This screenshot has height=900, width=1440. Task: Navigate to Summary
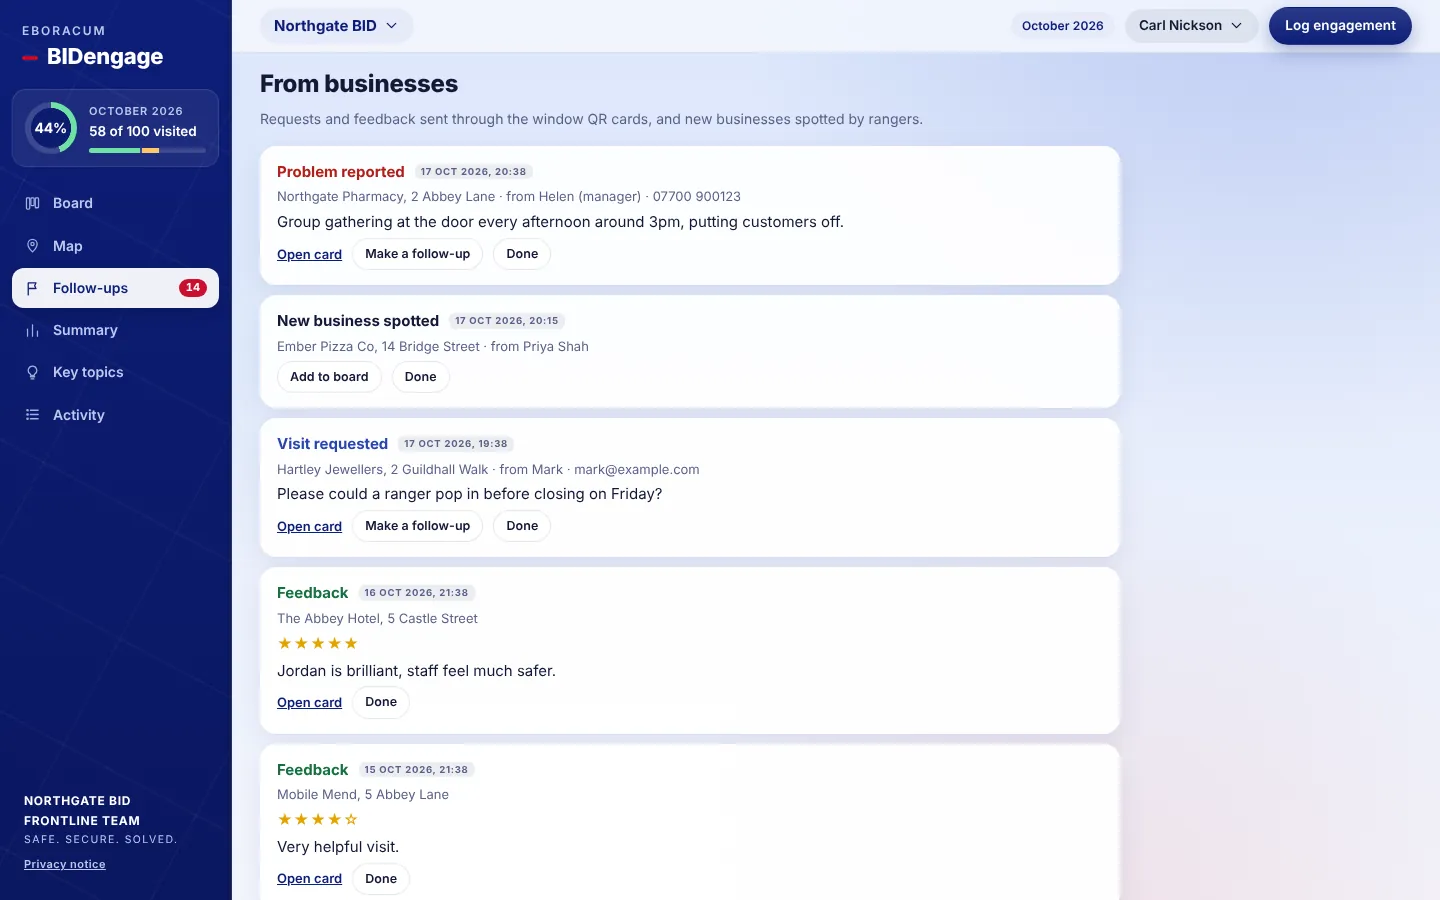pyautogui.click(x=115, y=330)
